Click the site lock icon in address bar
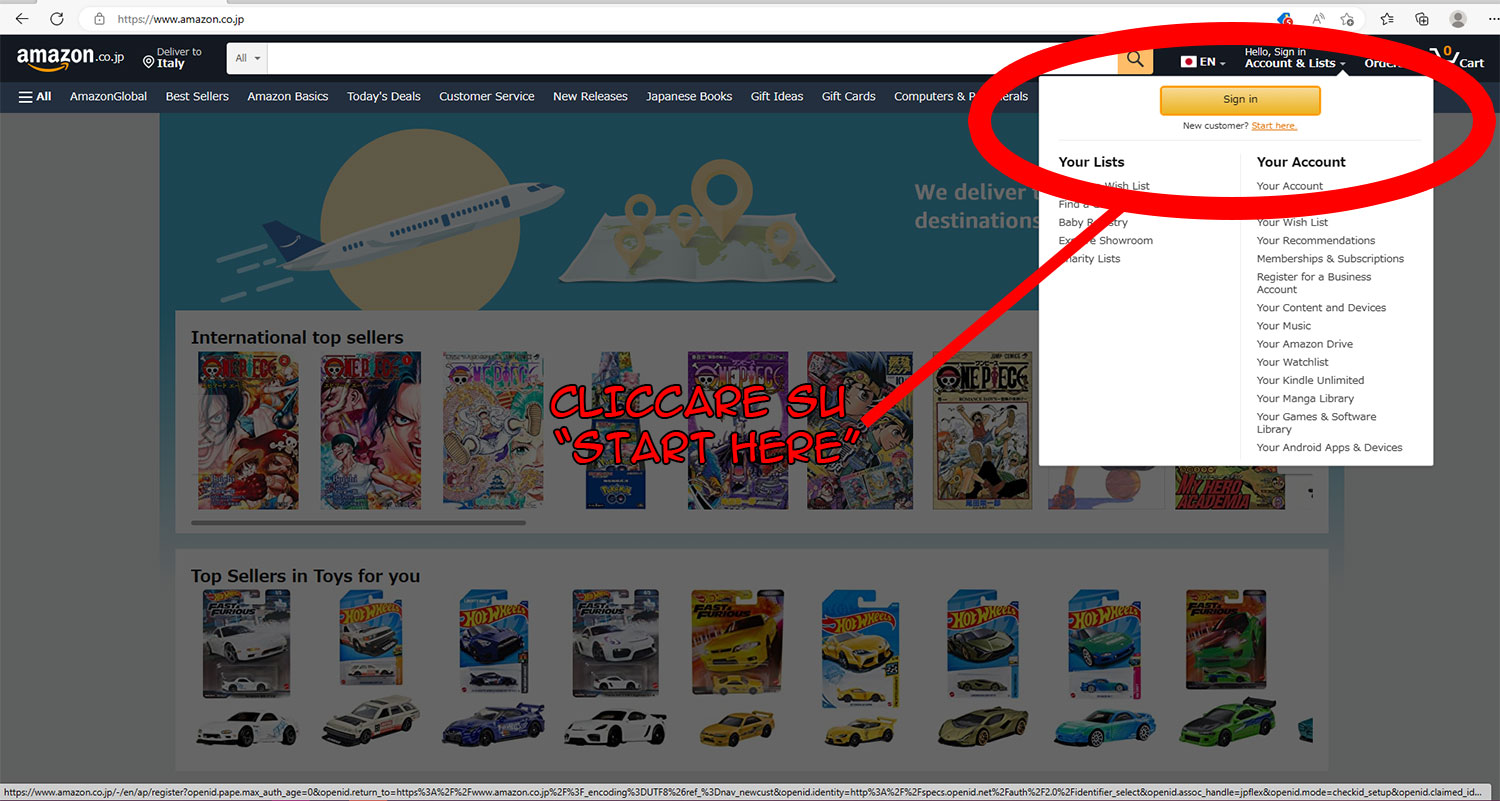This screenshot has height=801, width=1500. tap(98, 19)
